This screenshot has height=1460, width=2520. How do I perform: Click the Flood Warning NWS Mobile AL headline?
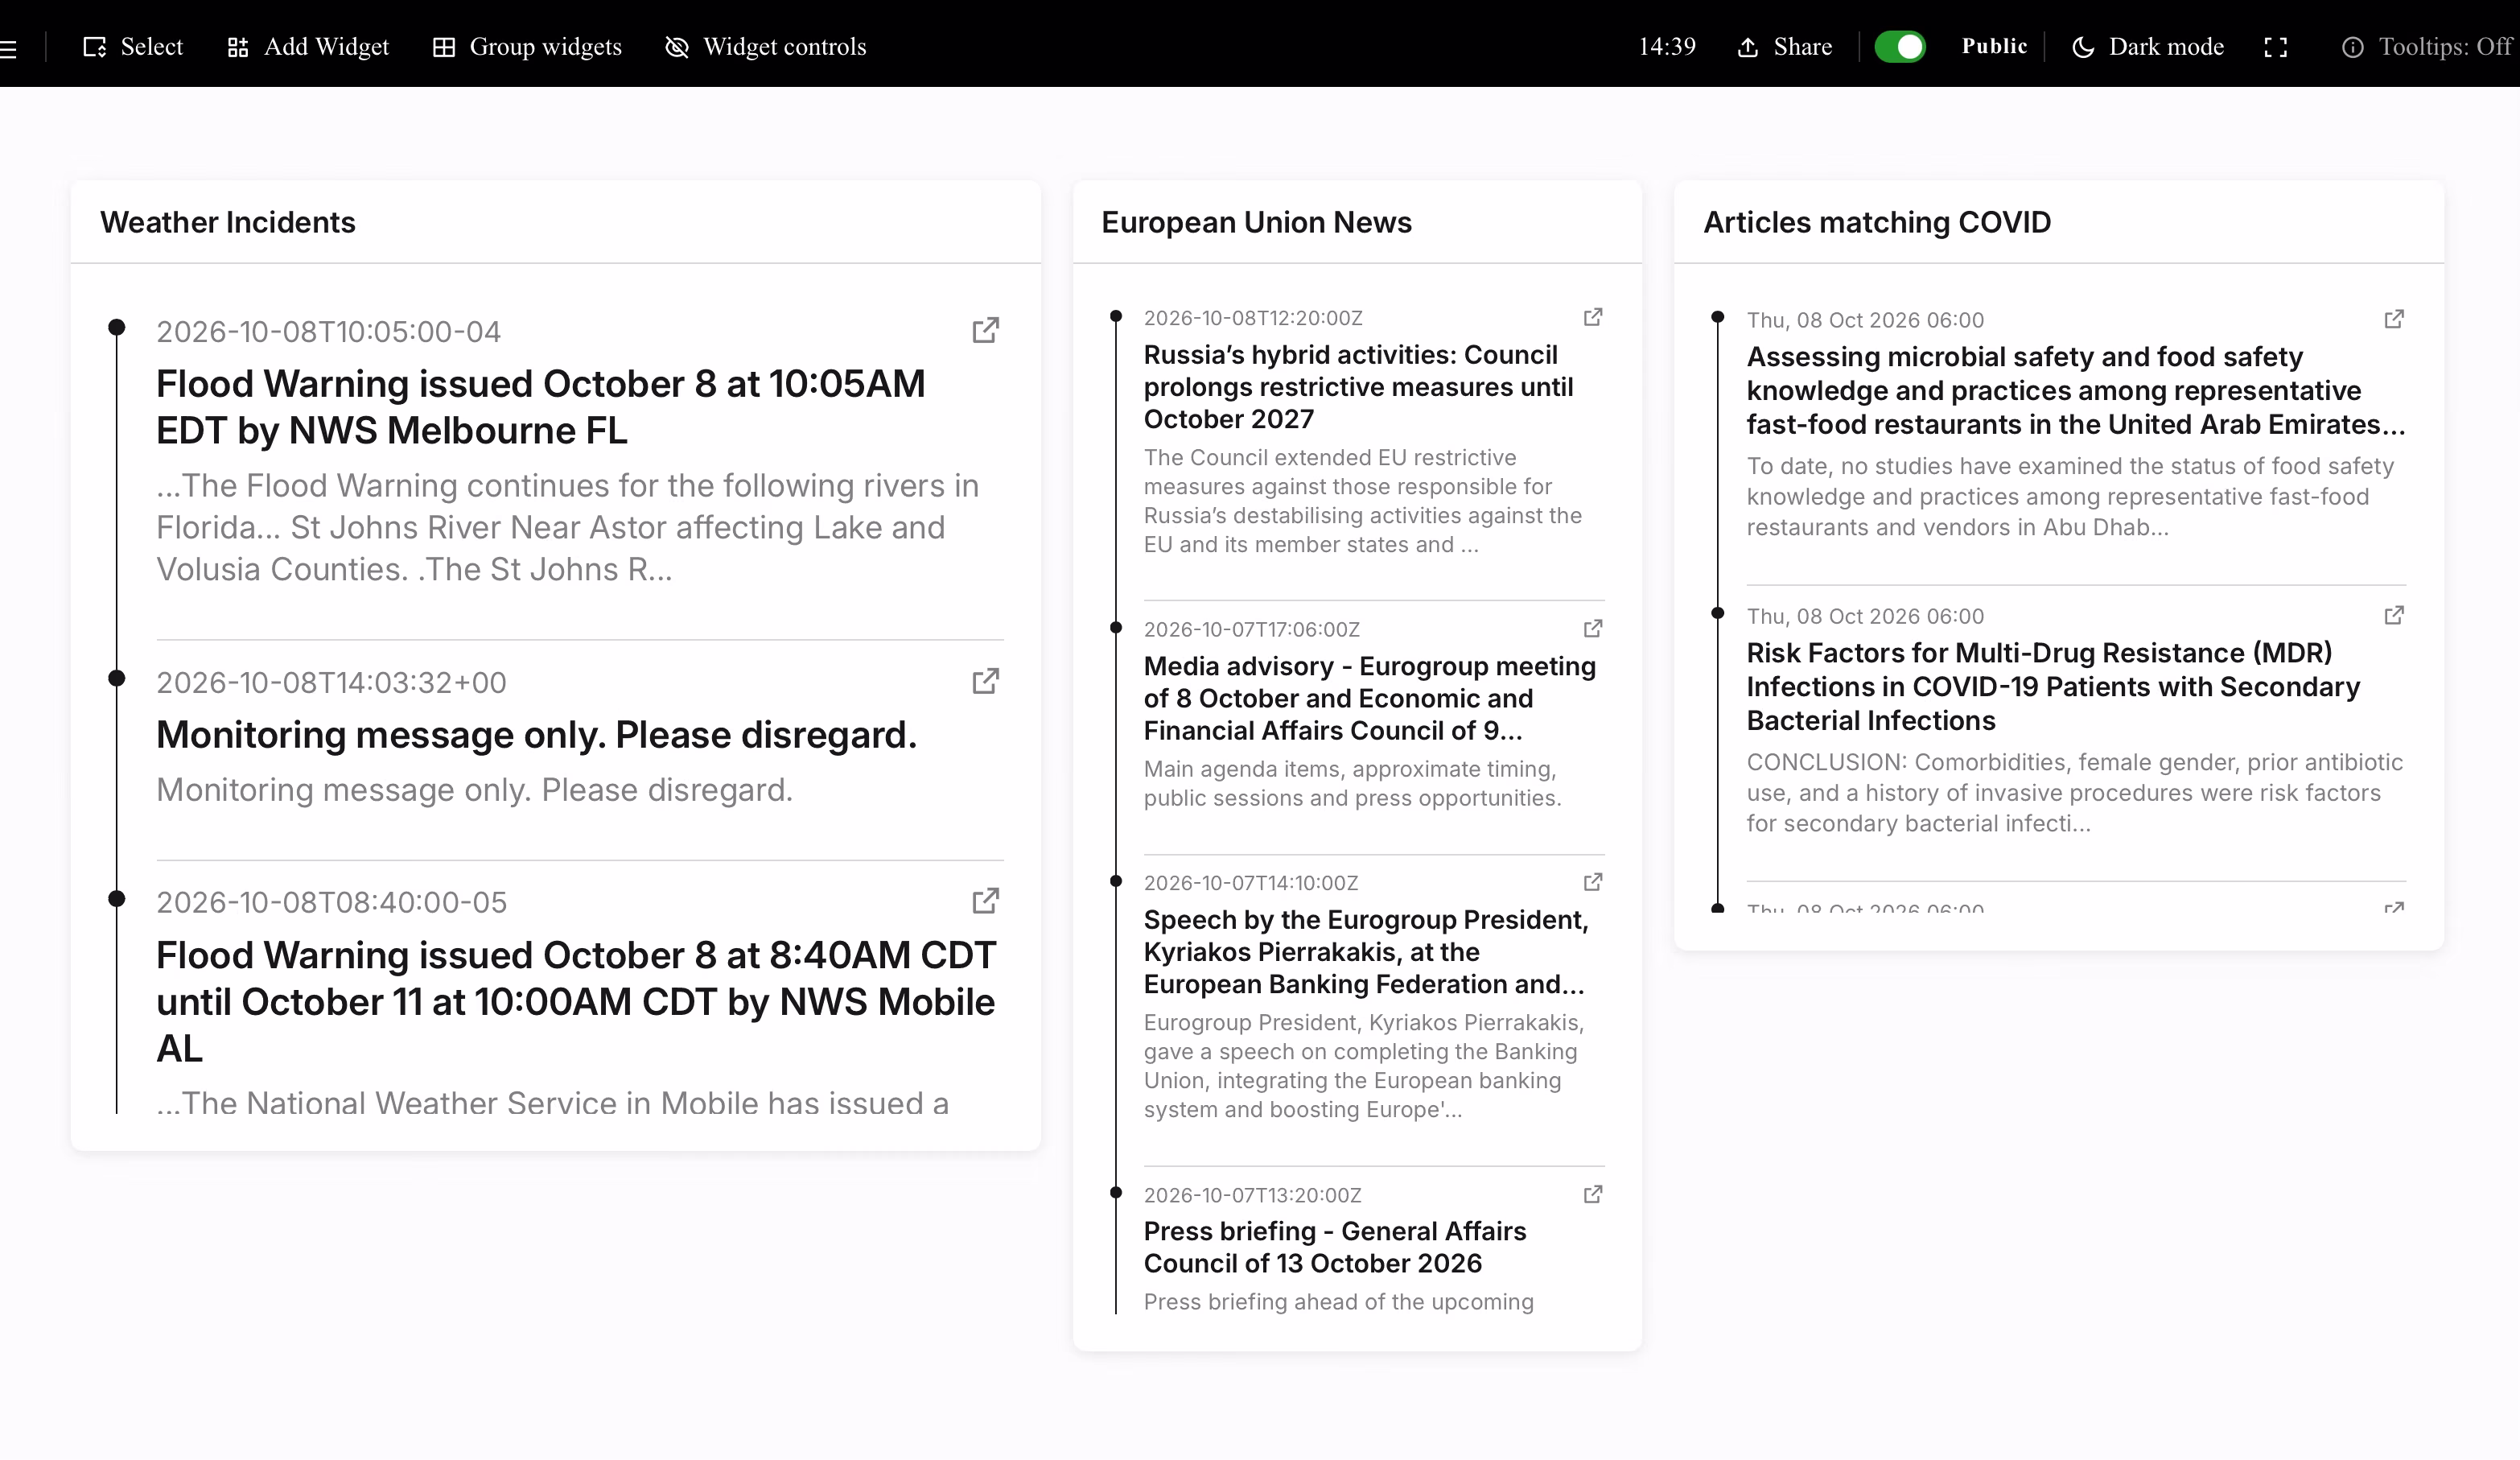tap(576, 1001)
